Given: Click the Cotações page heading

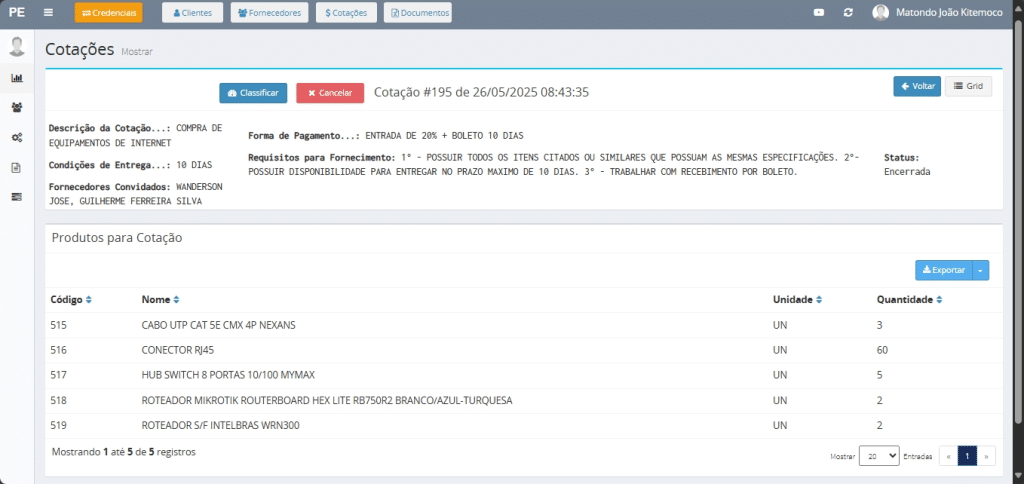Looking at the screenshot, I should 80,49.
